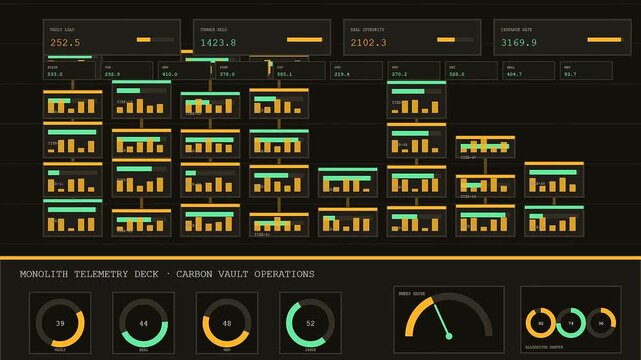Select the allocation donut showing 74
The height and width of the screenshot is (360, 641).
point(571,323)
